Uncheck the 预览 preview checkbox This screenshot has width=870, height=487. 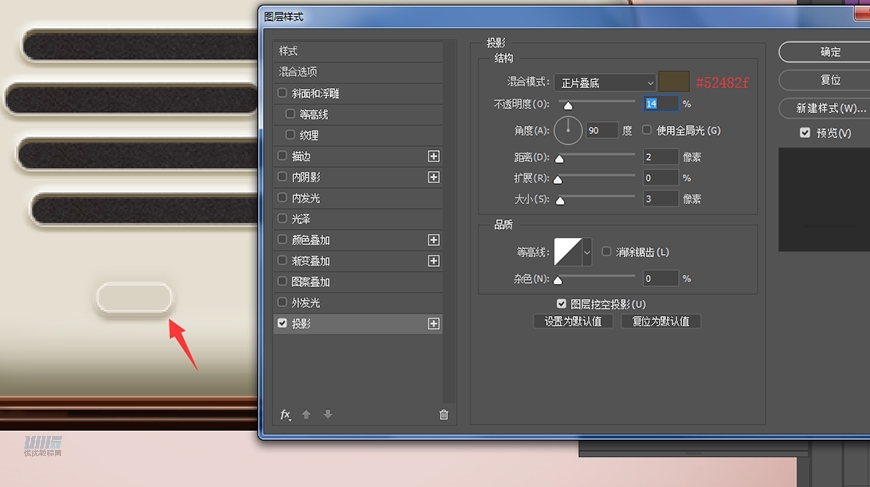(x=805, y=133)
